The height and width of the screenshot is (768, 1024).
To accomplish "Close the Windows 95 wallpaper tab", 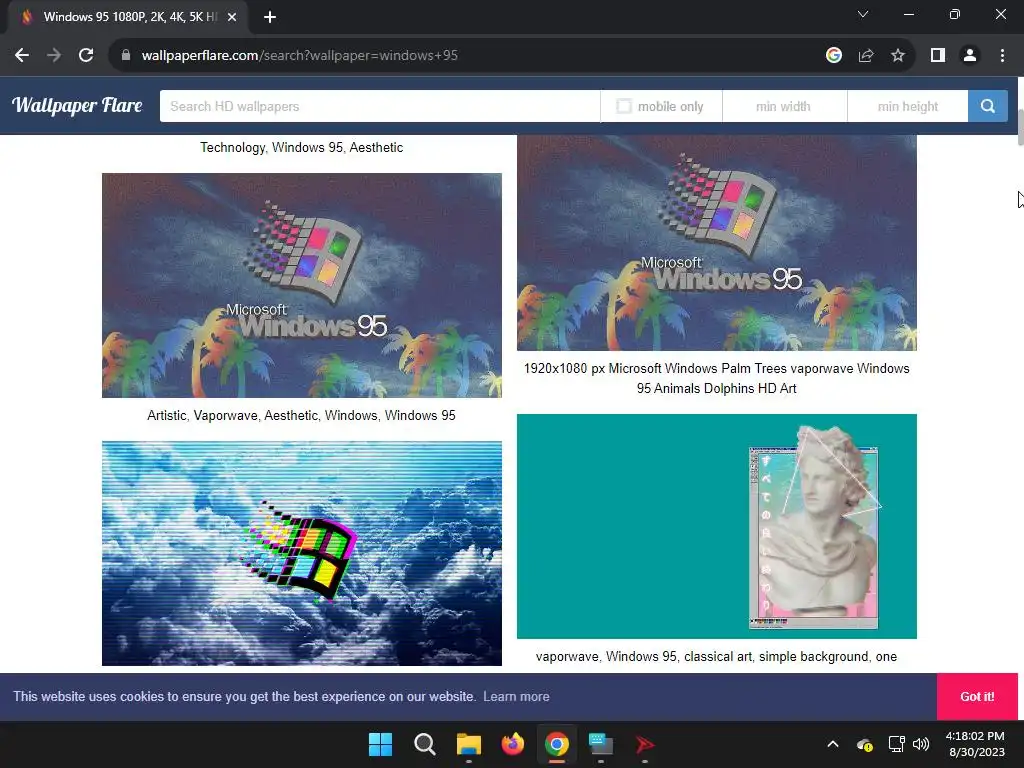I will [232, 17].
